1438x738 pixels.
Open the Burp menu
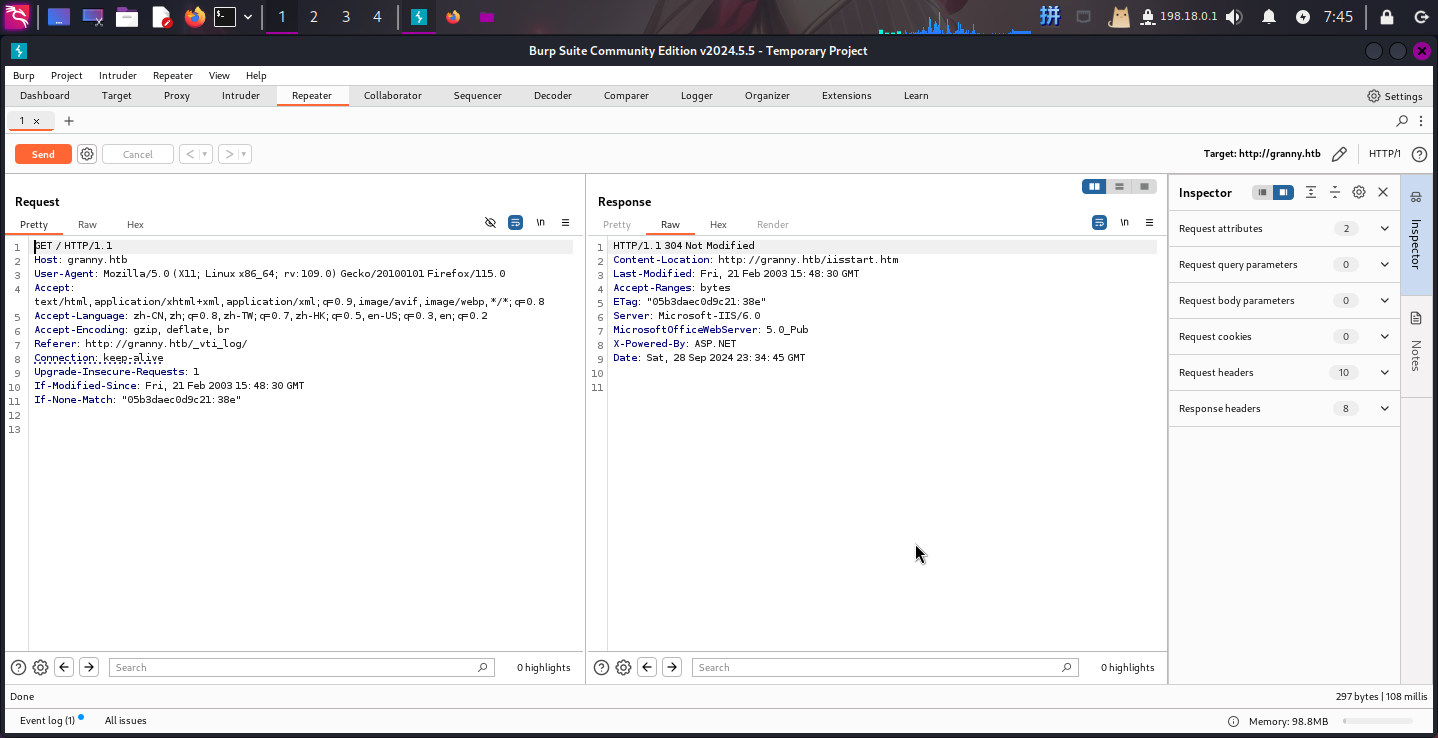click(23, 75)
